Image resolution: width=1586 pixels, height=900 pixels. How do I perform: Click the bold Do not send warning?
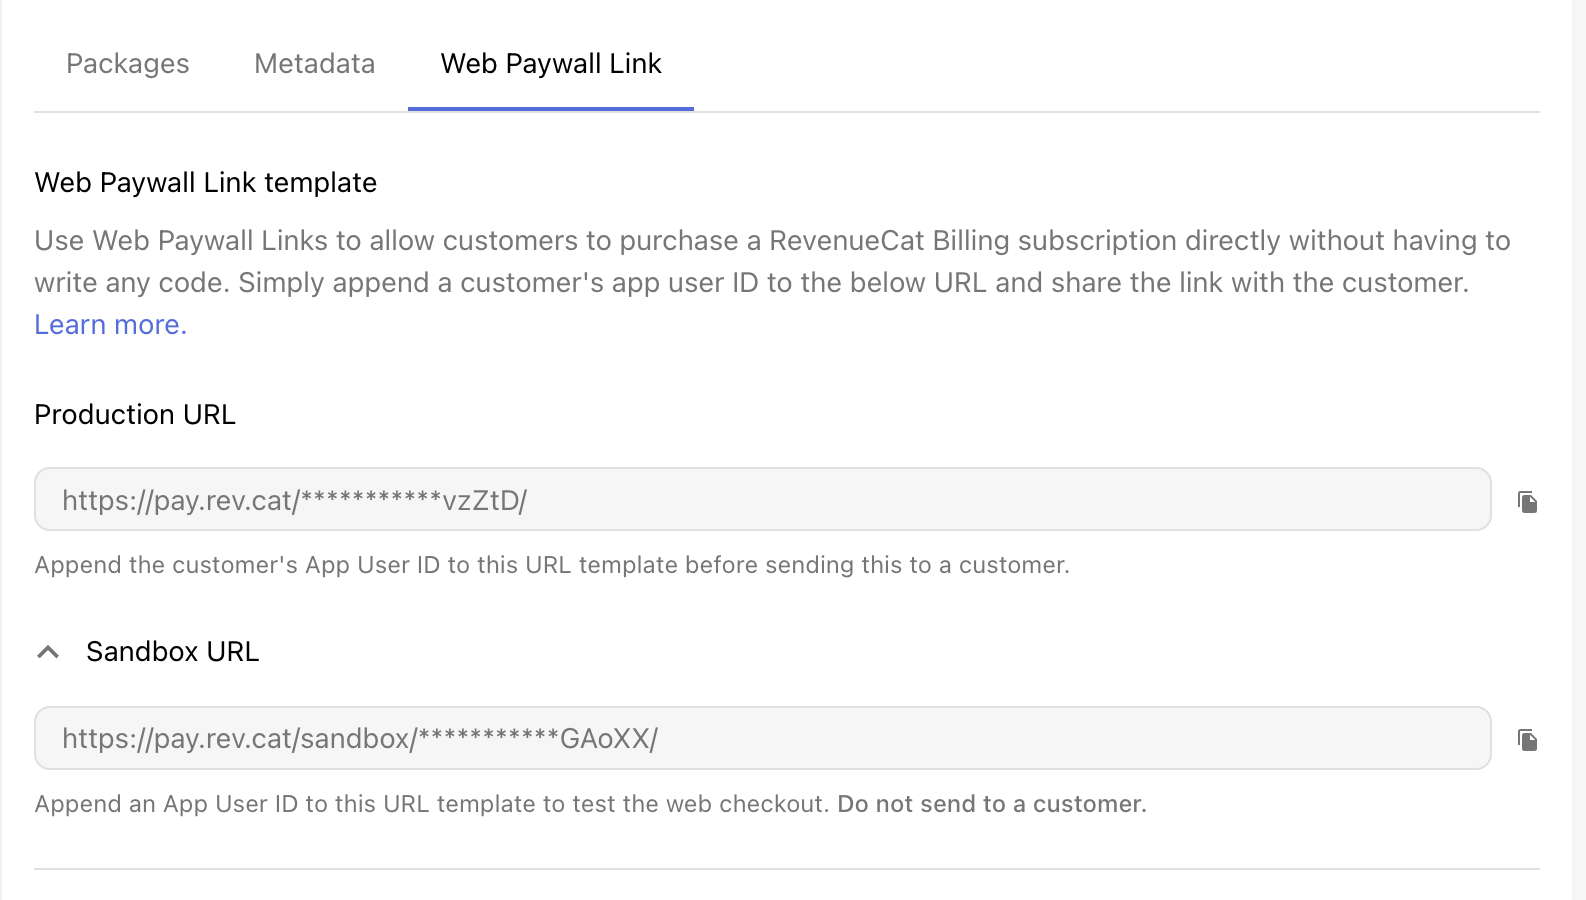tap(992, 804)
